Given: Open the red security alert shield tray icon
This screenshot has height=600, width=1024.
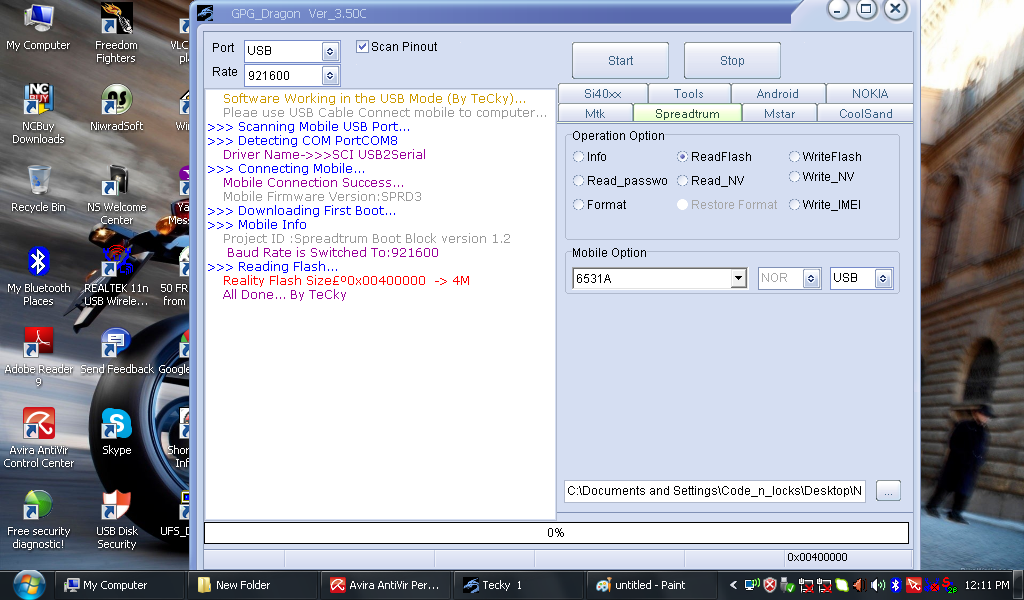Looking at the screenshot, I should (771, 585).
